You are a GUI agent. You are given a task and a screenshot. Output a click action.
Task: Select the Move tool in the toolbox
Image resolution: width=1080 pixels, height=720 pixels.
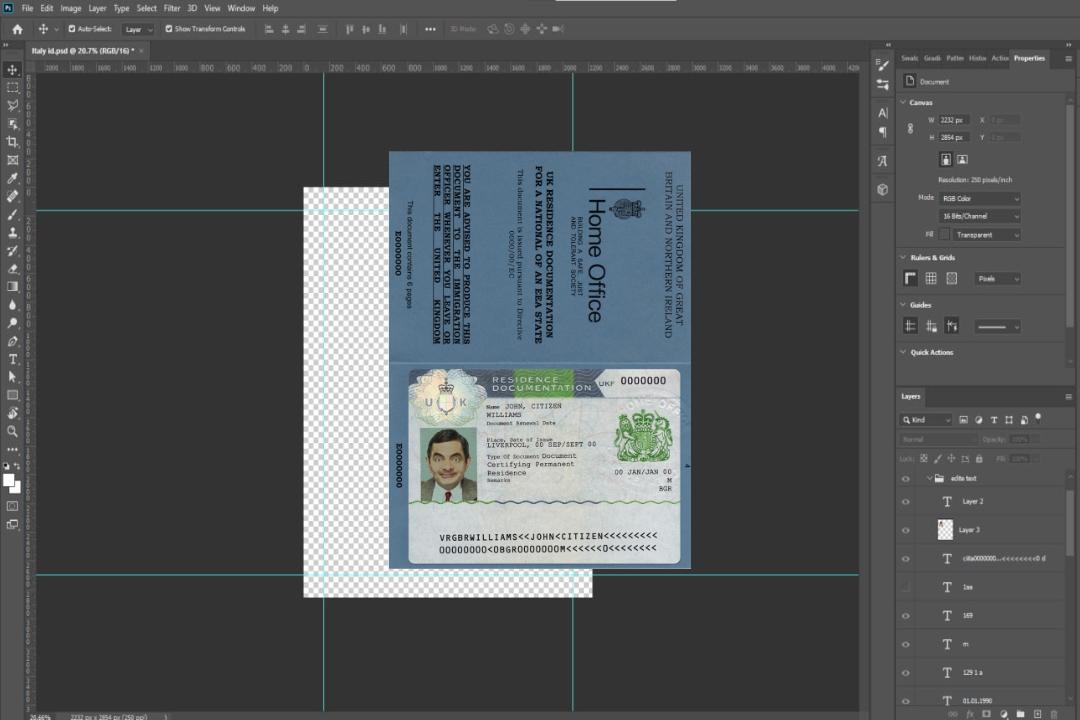point(12,70)
